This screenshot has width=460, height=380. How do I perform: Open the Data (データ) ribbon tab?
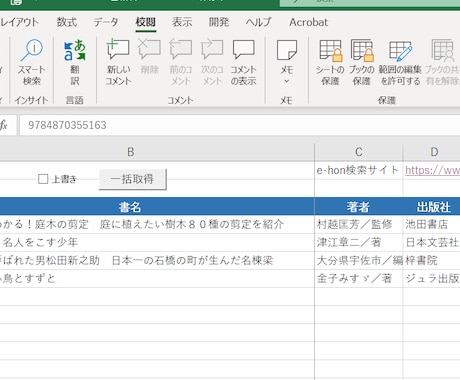(106, 22)
